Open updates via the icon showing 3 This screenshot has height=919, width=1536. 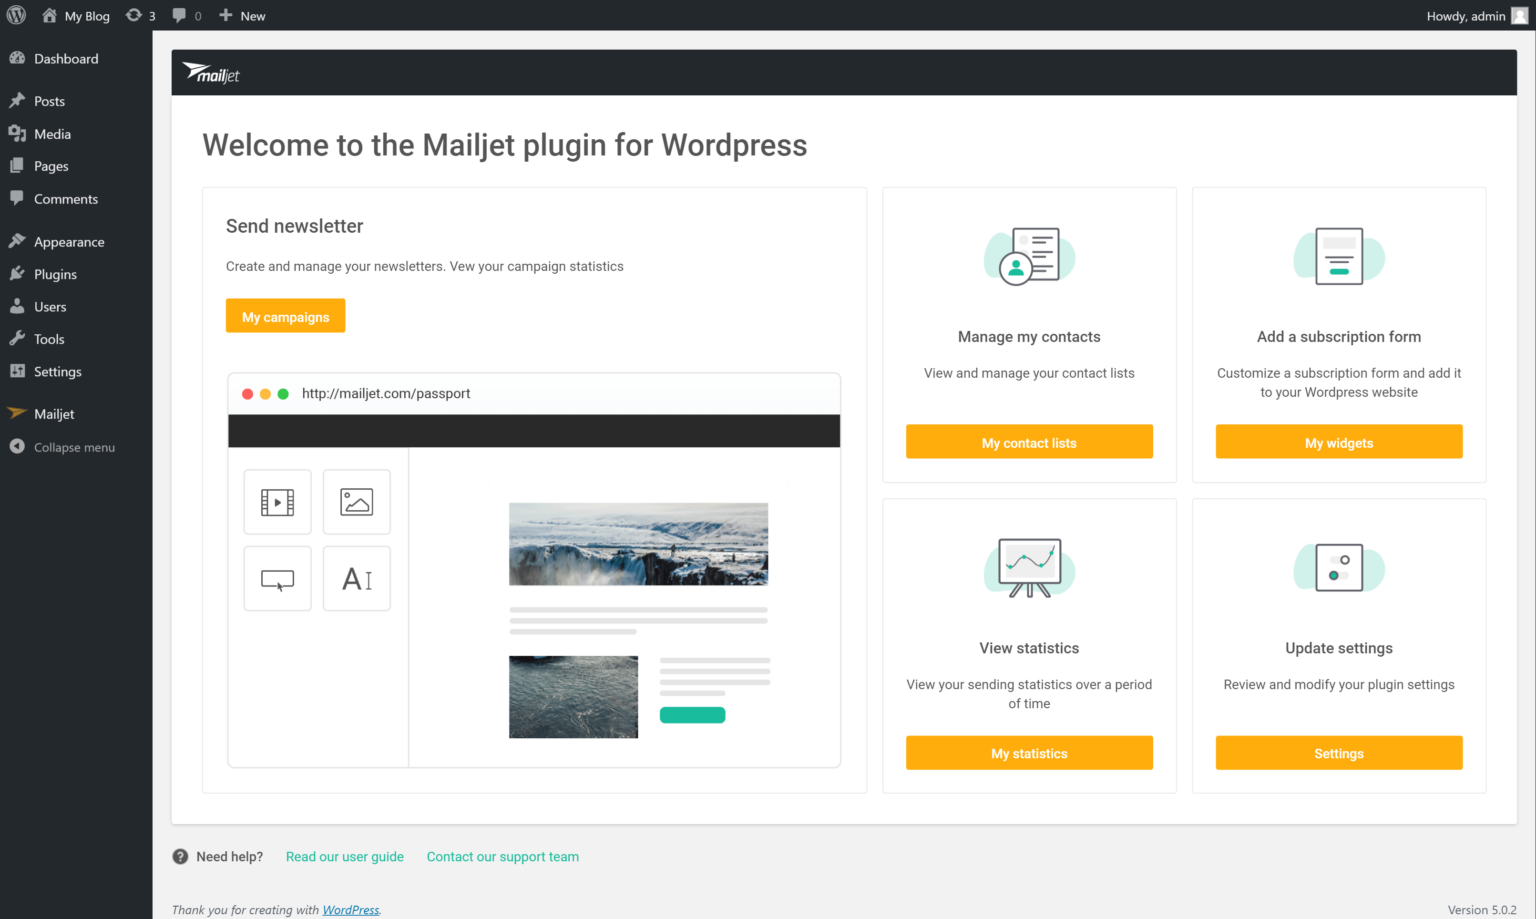[x=140, y=15]
